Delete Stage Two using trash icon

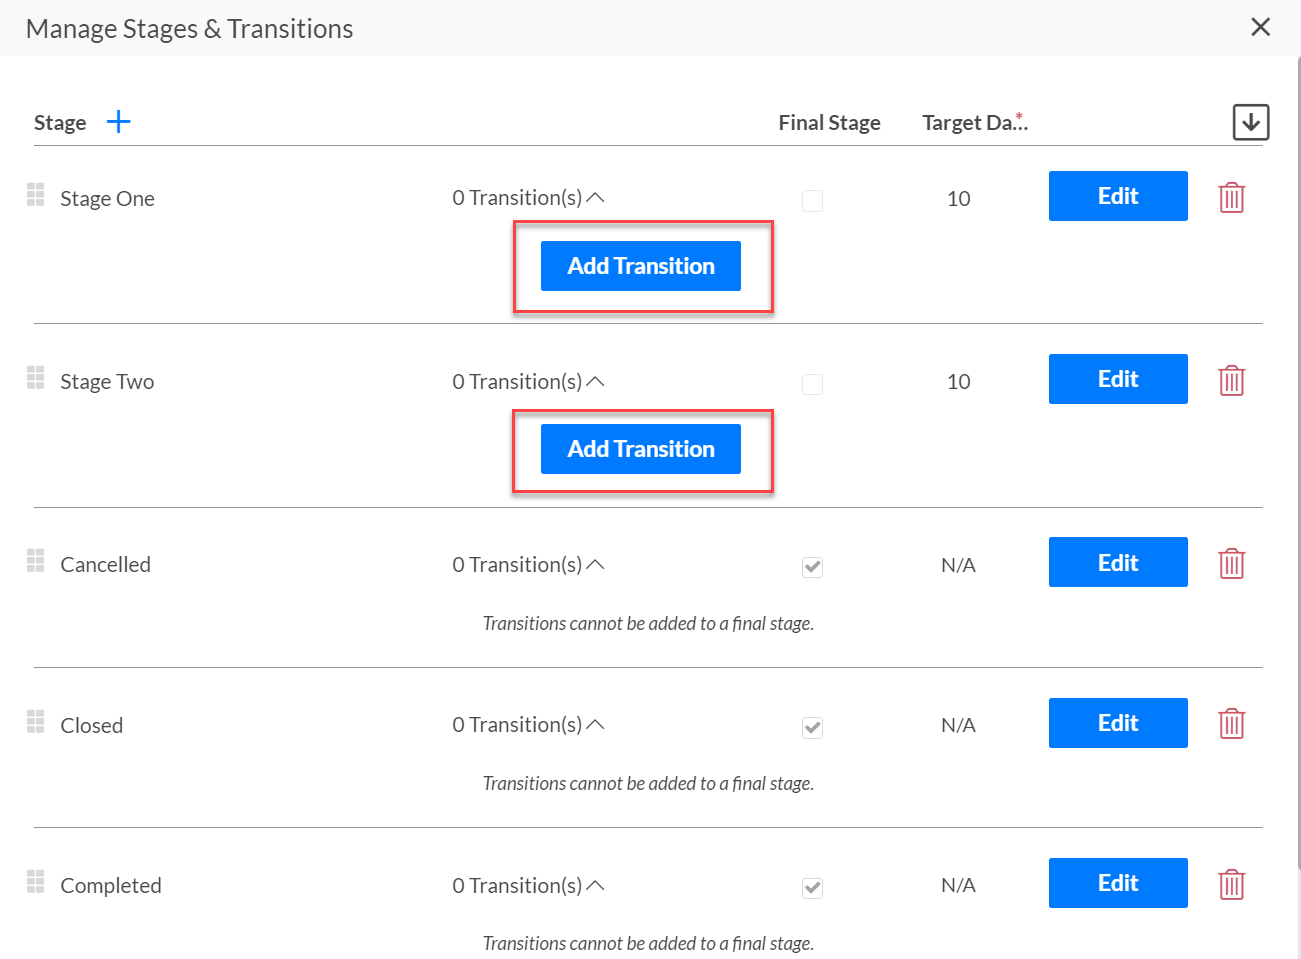[x=1231, y=380]
